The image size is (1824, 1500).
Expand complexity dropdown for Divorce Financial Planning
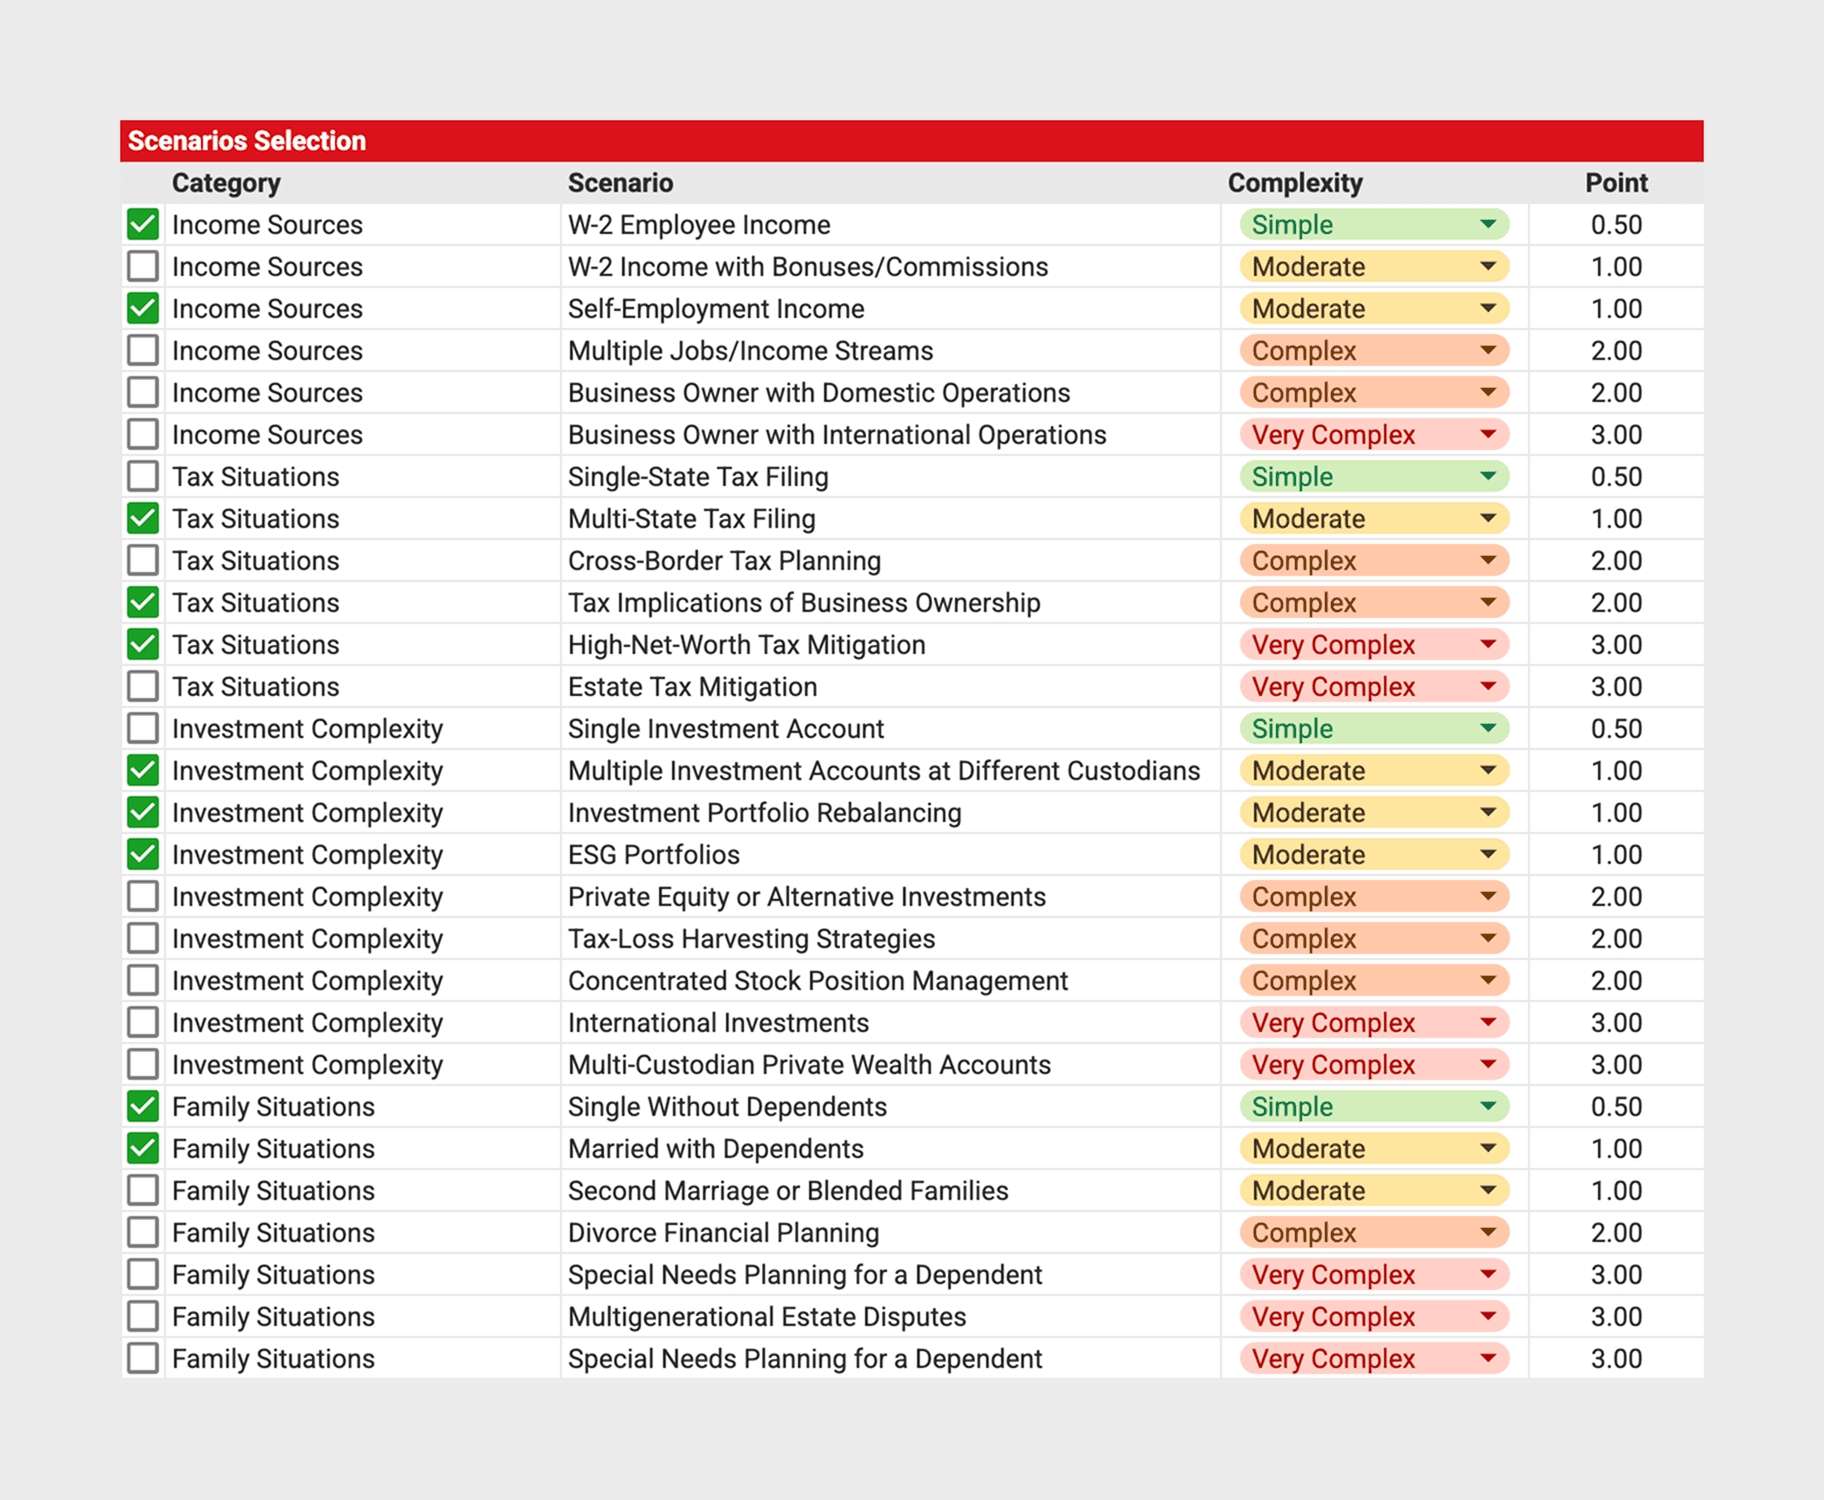pos(1374,1233)
